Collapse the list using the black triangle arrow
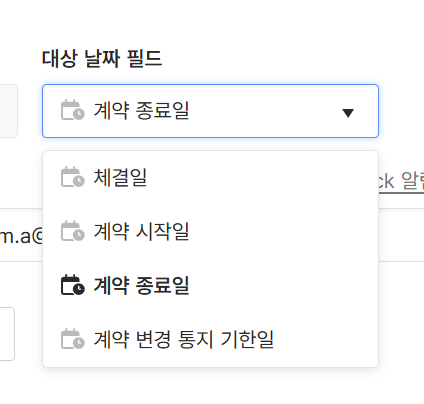The height and width of the screenshot is (404, 424). [348, 113]
